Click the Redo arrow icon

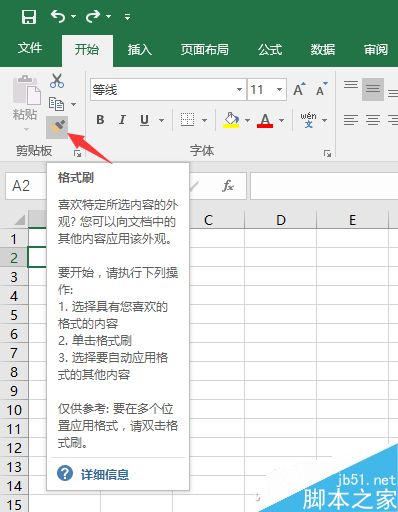(93, 16)
